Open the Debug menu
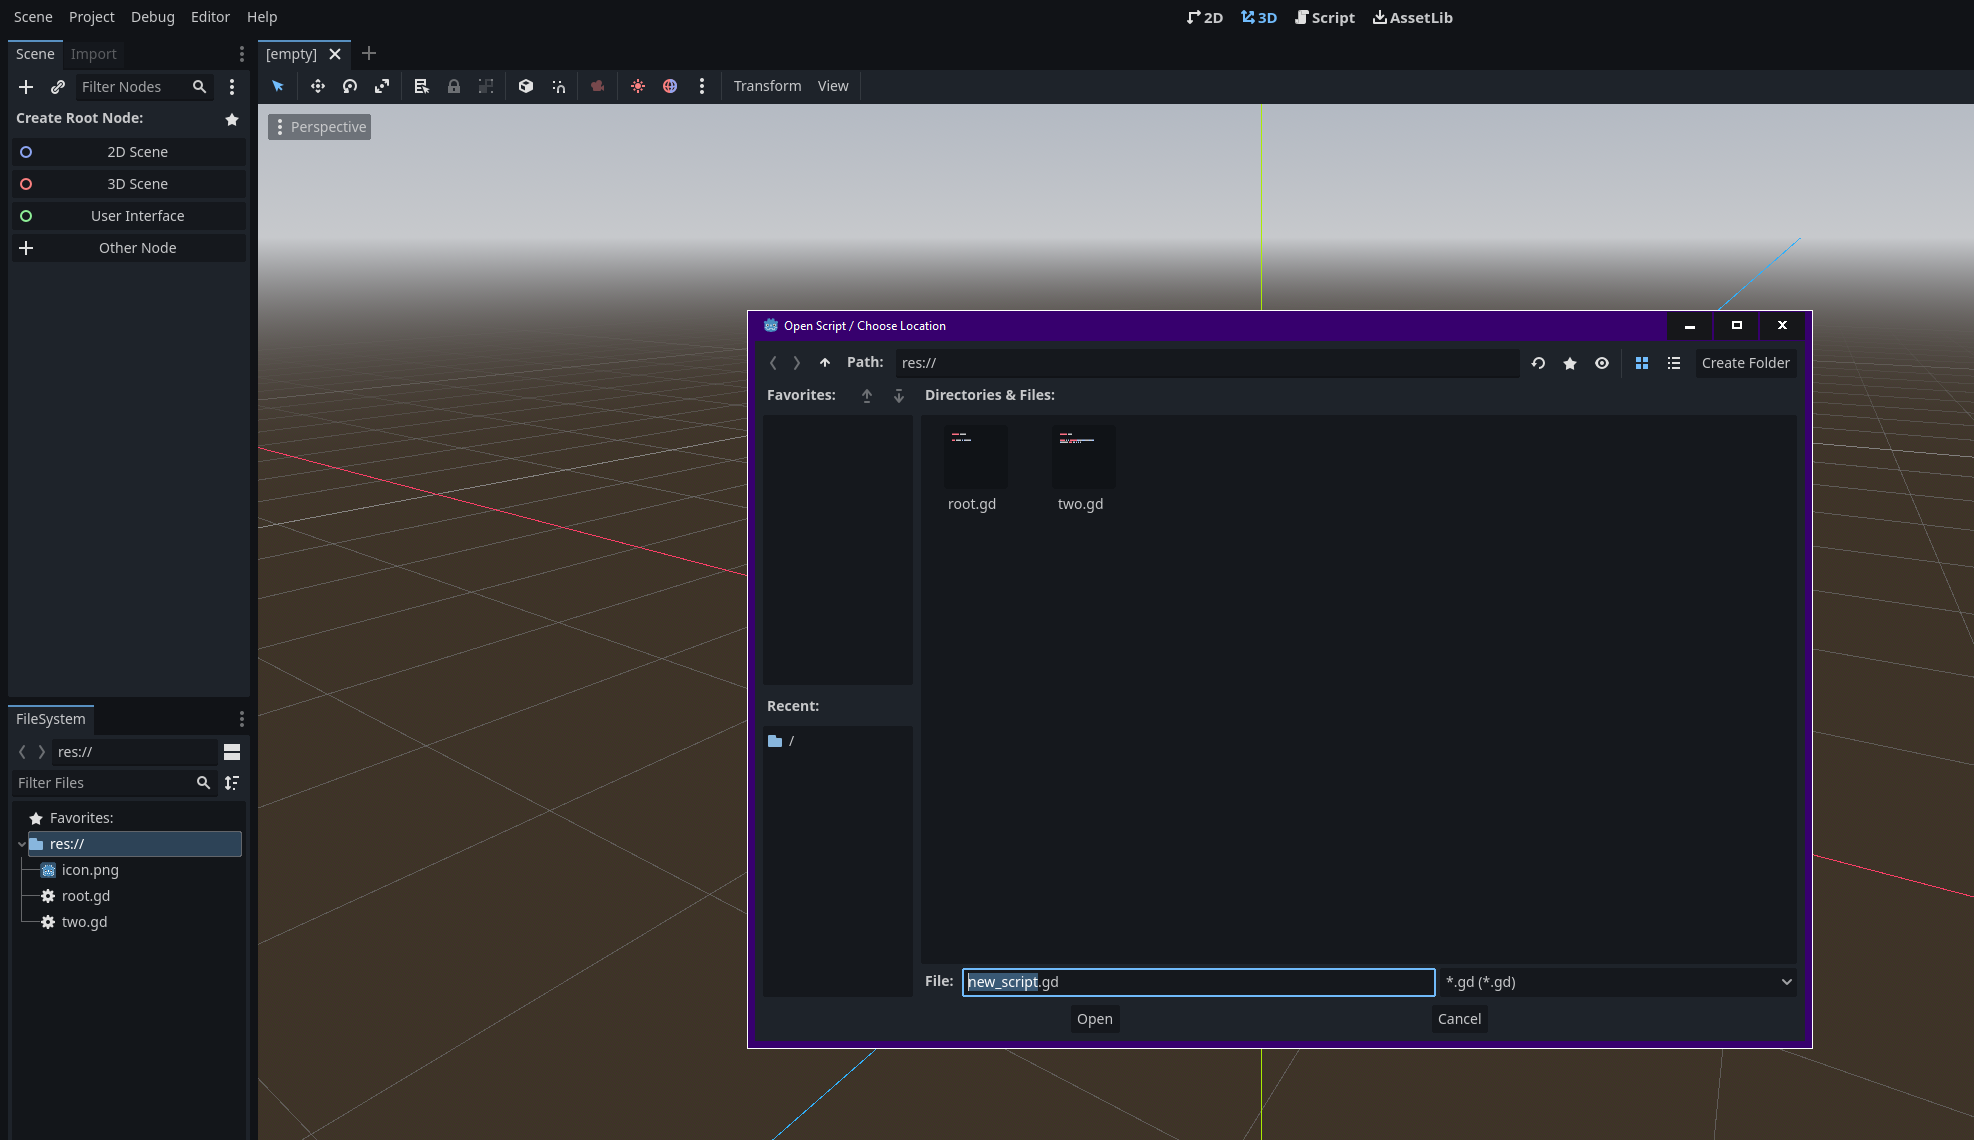Viewport: 1974px width, 1140px height. pyautogui.click(x=152, y=17)
